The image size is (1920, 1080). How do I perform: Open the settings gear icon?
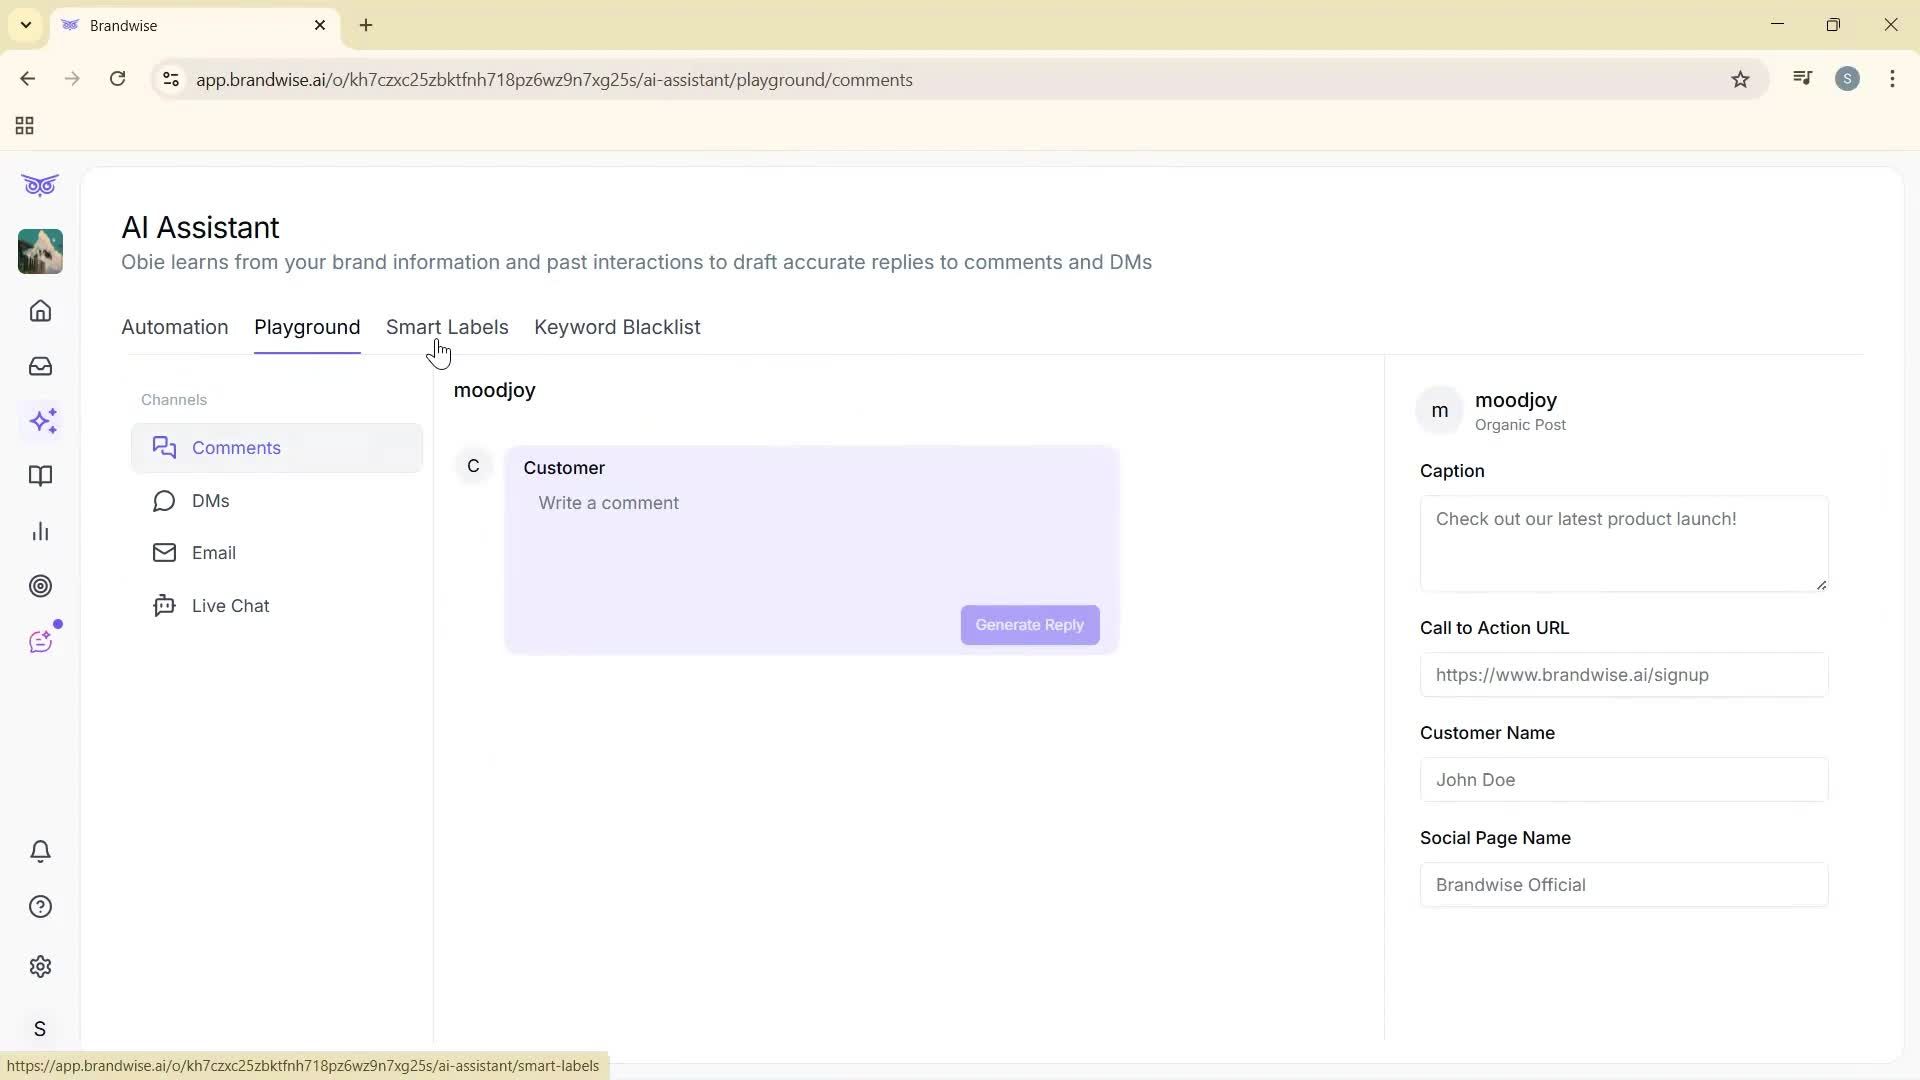click(x=40, y=966)
